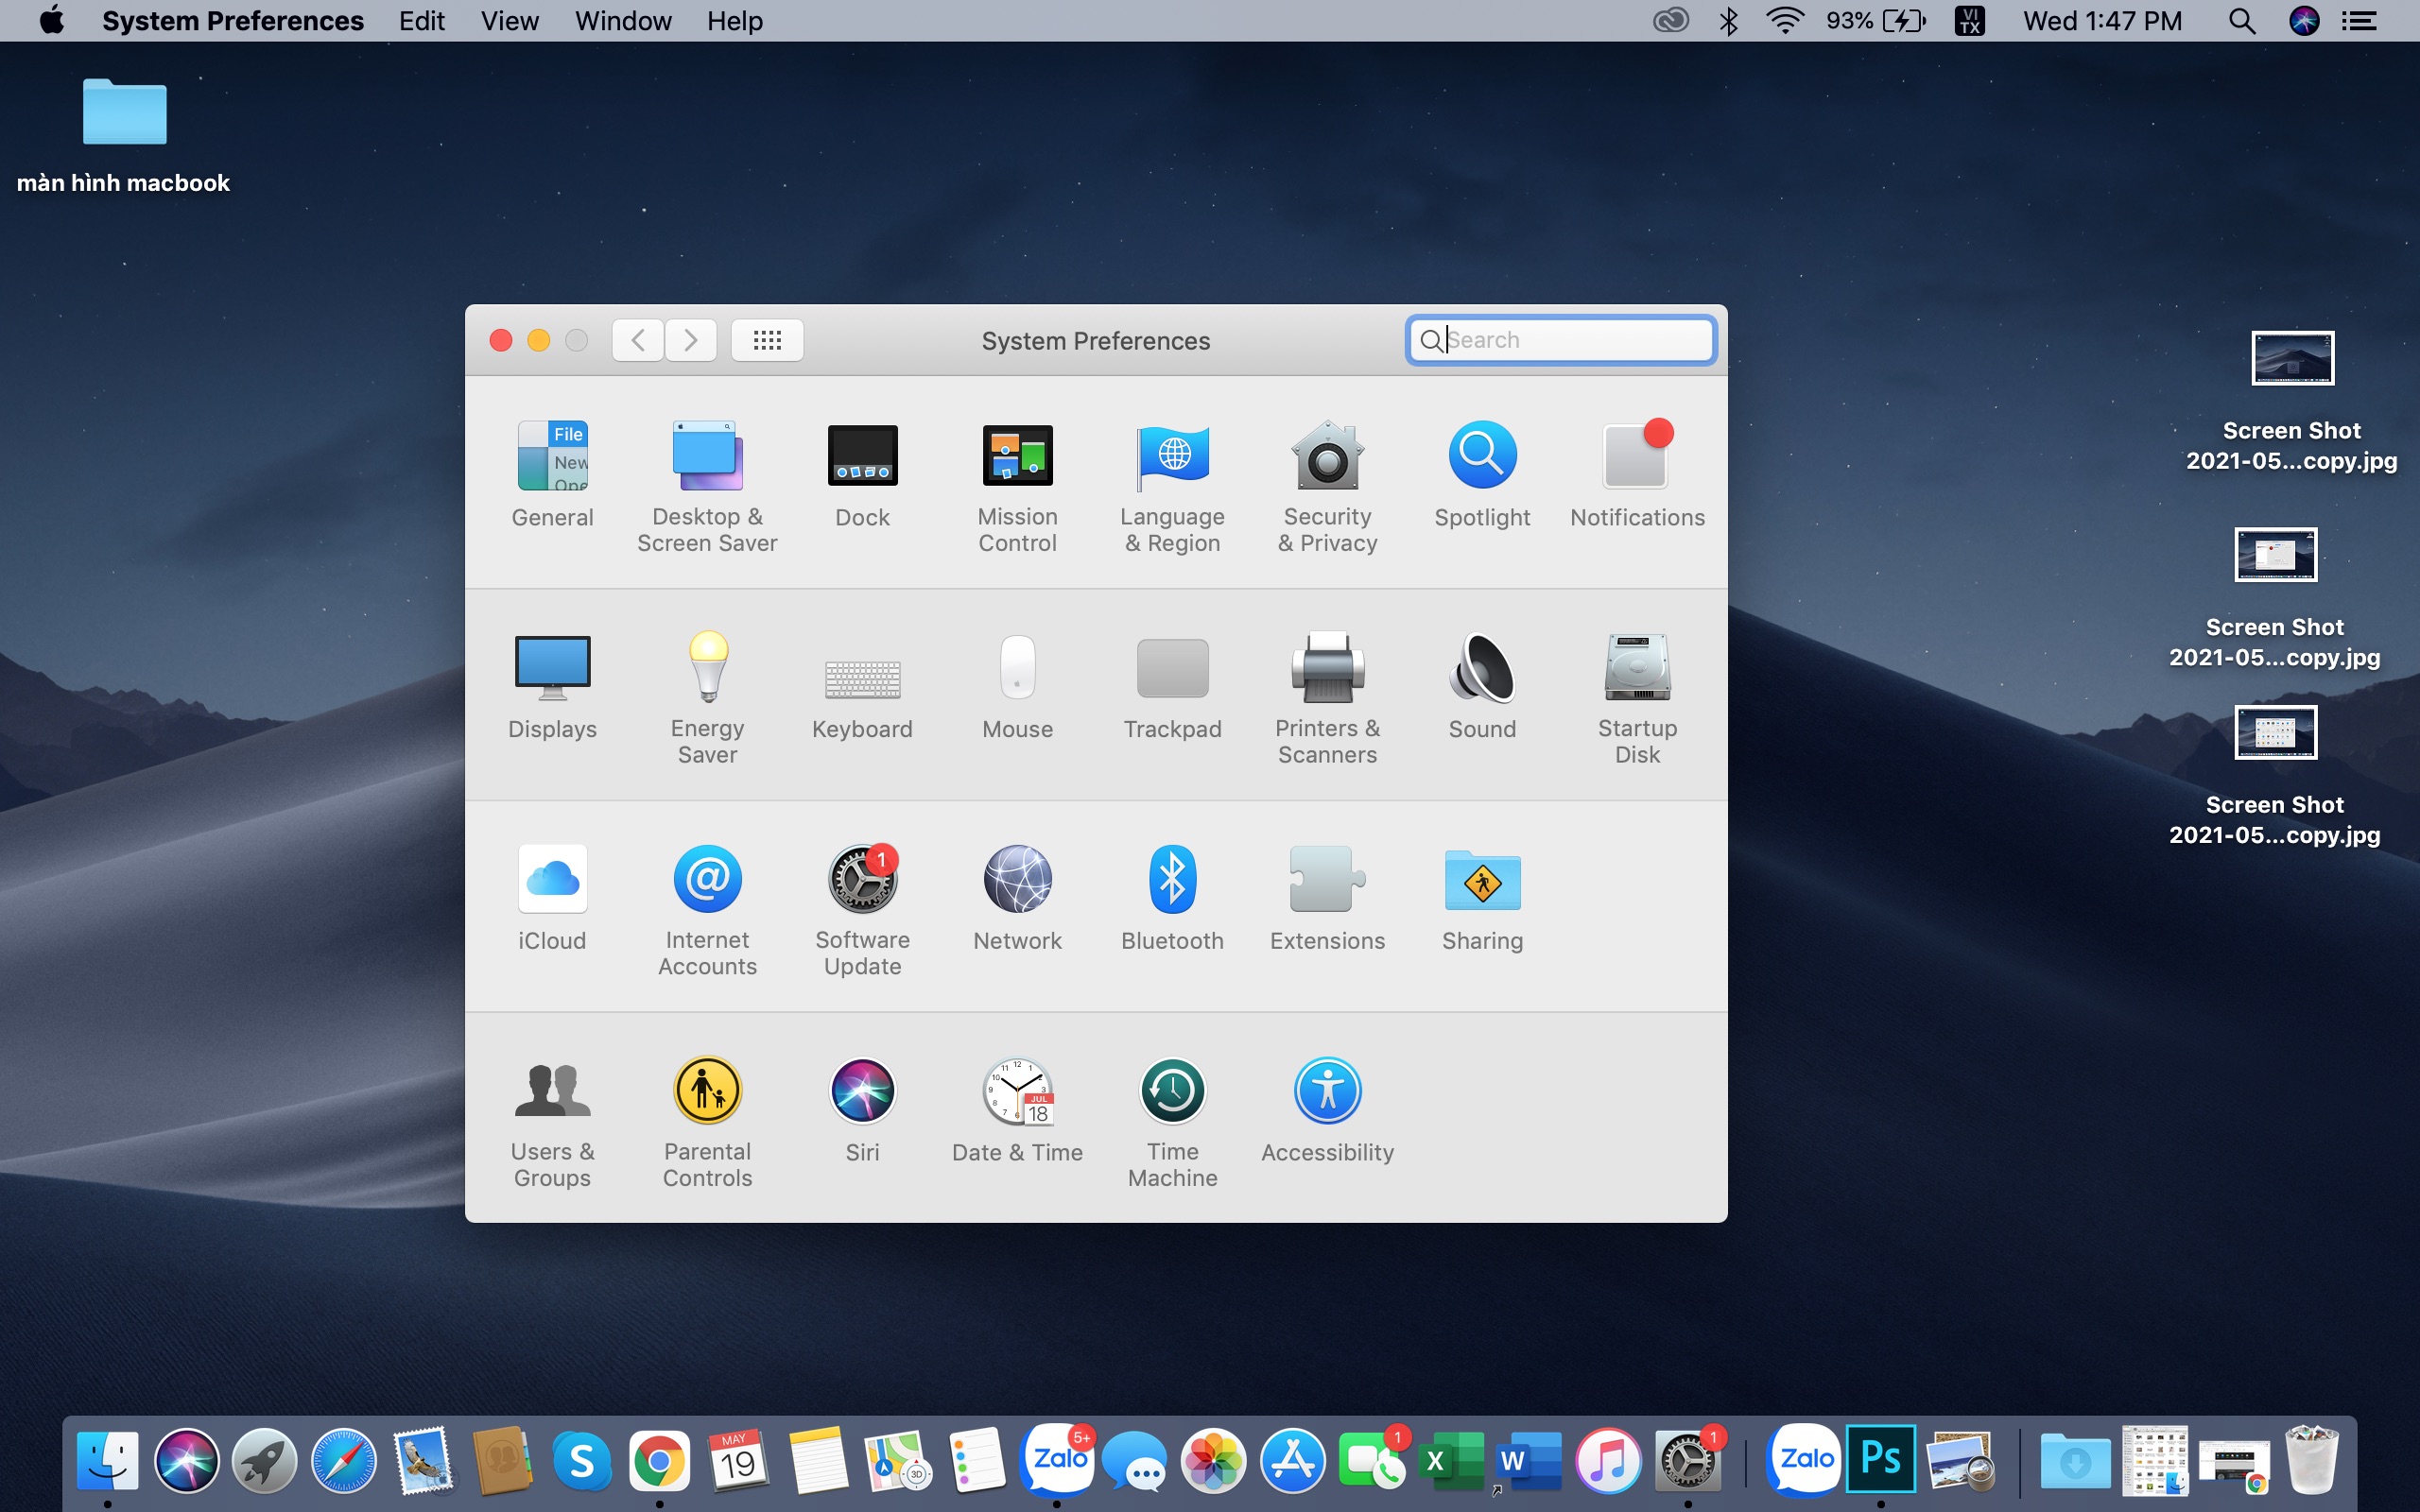This screenshot has width=2420, height=1512.
Task: Navigate back using left arrow button
Action: (636, 339)
